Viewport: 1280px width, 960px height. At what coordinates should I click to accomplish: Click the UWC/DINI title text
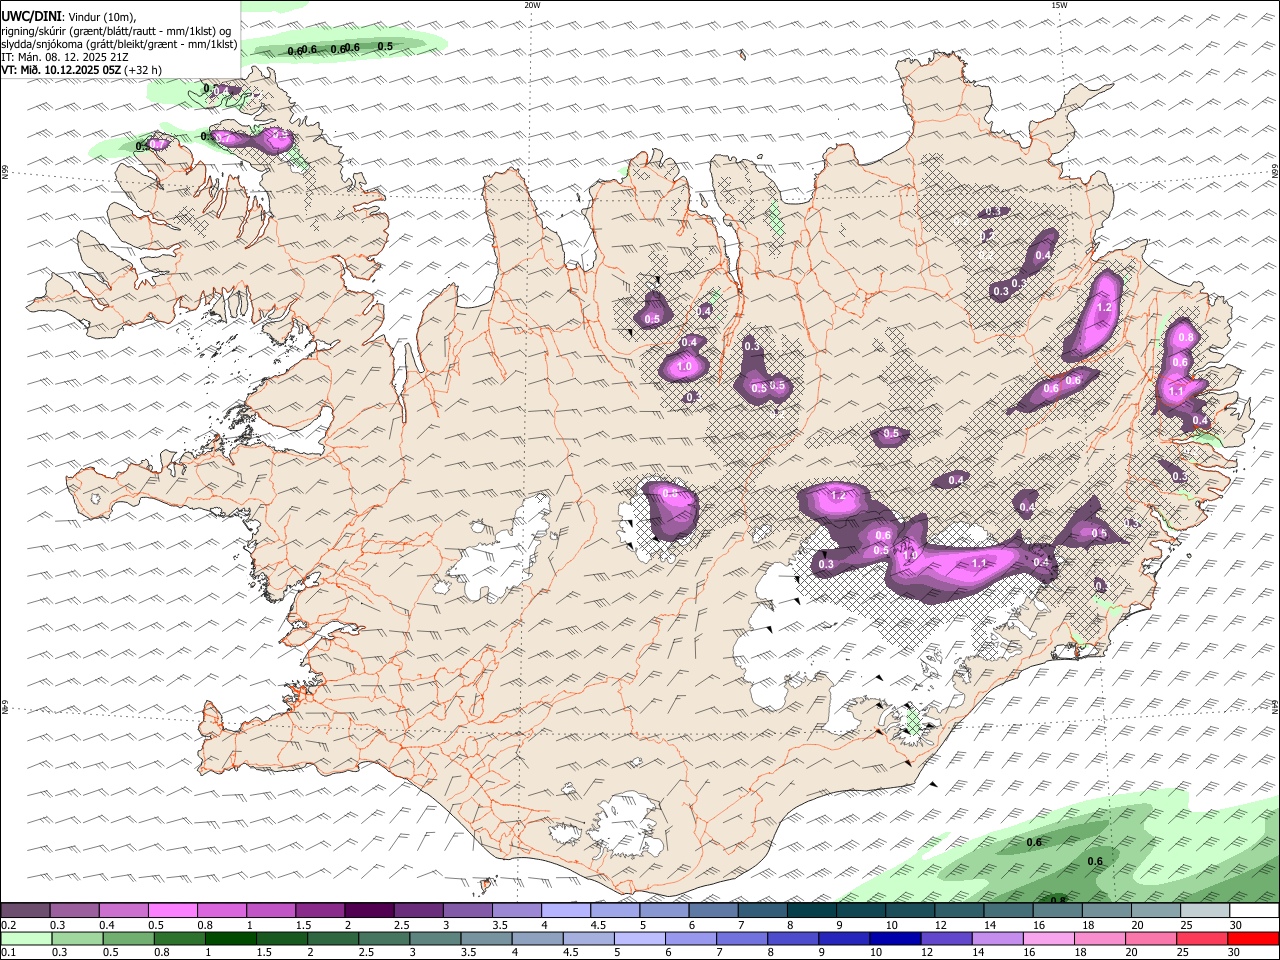(32, 16)
